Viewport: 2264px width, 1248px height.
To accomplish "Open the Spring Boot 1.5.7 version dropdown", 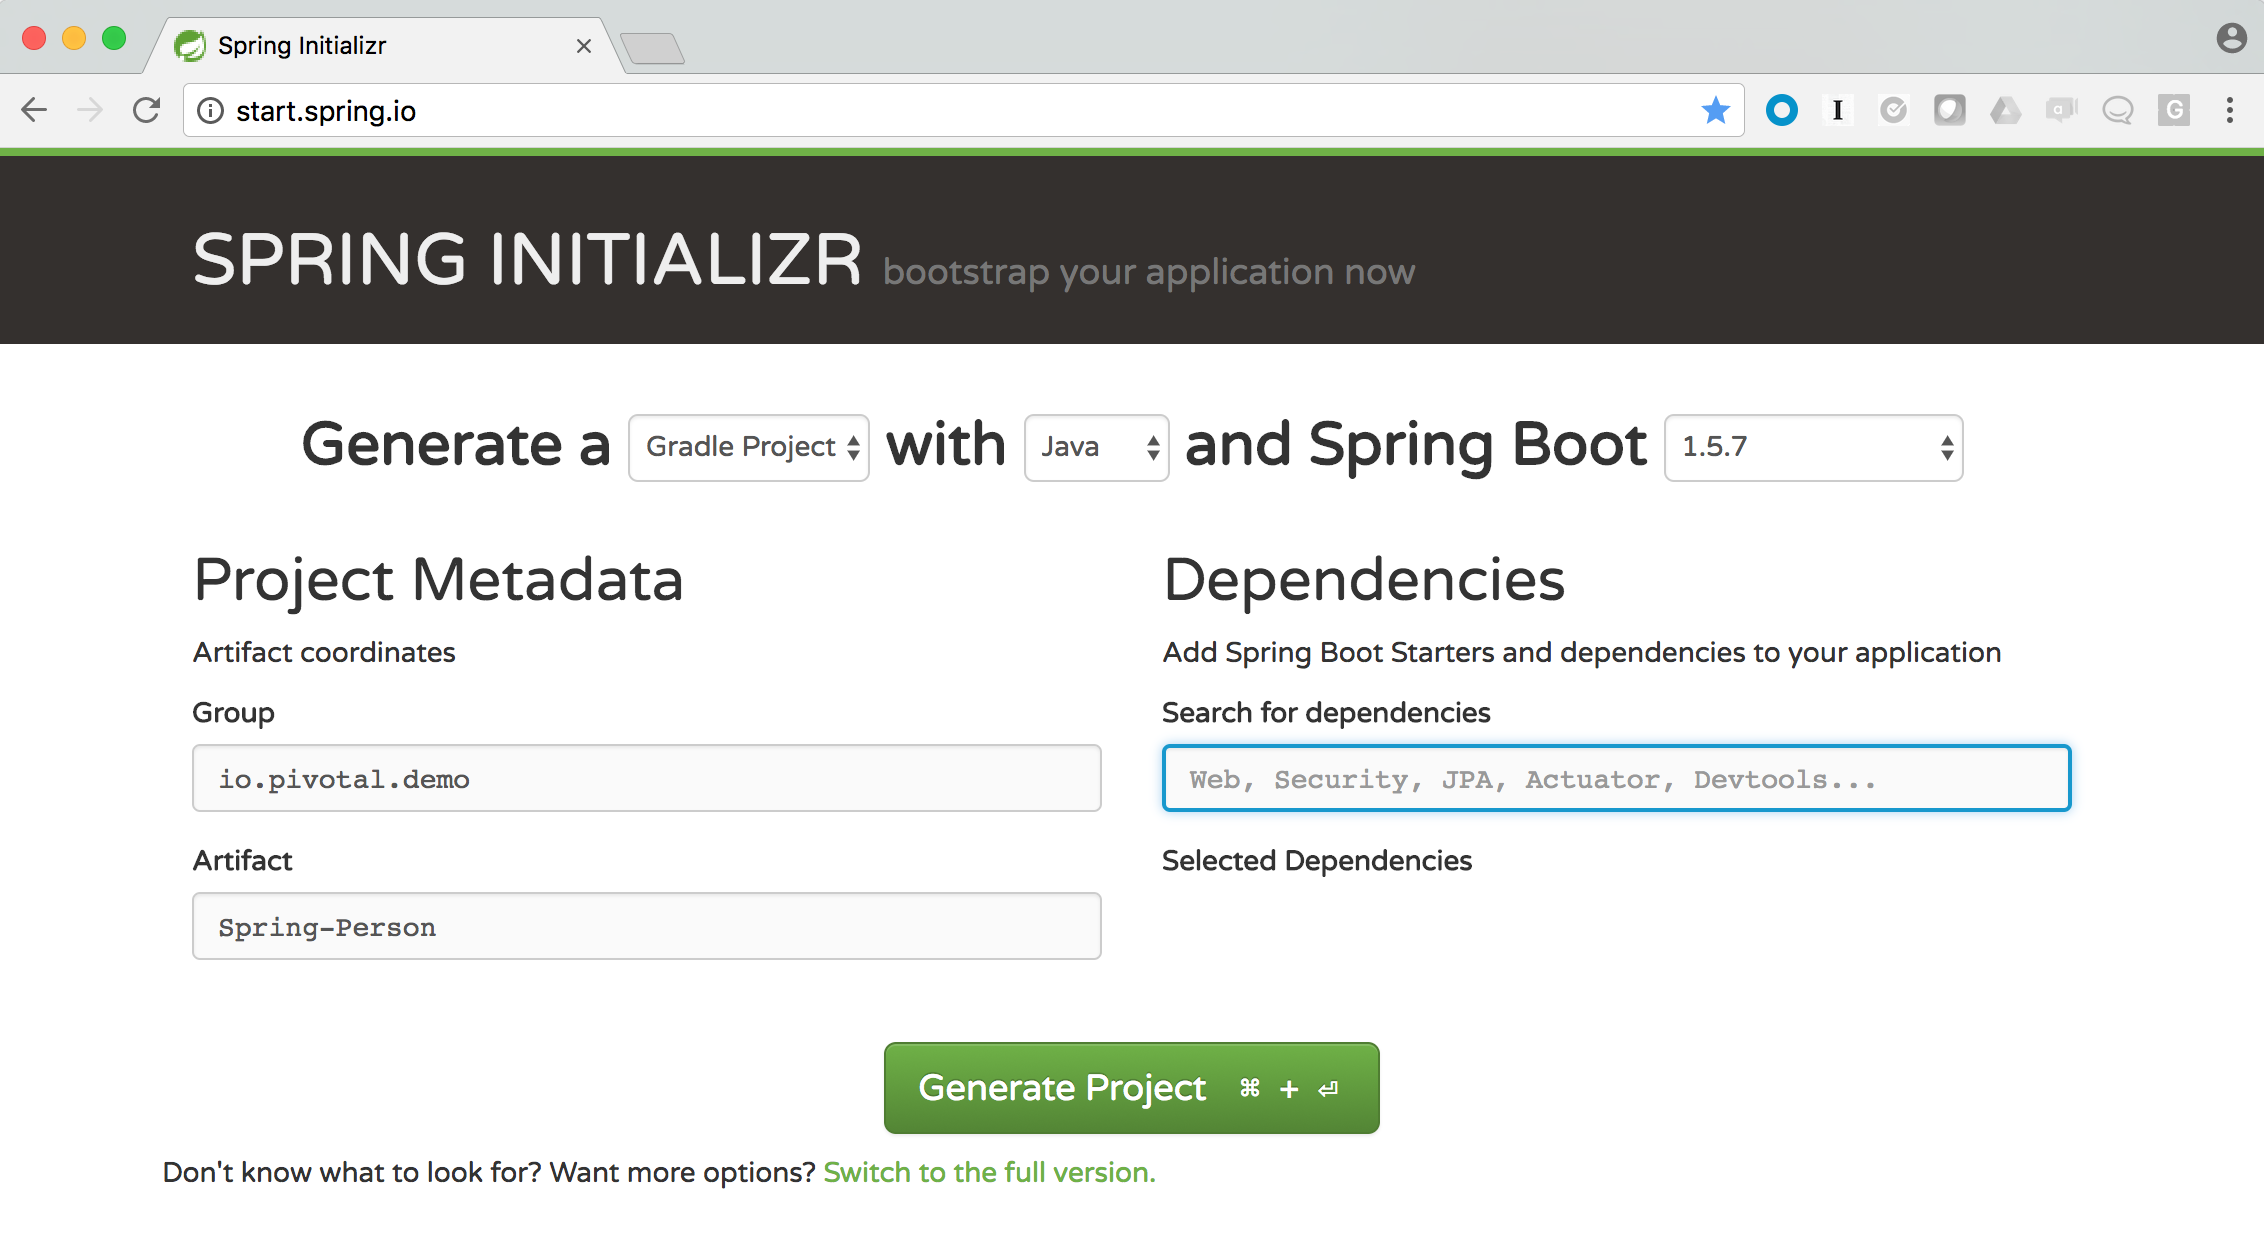I will click(1814, 447).
